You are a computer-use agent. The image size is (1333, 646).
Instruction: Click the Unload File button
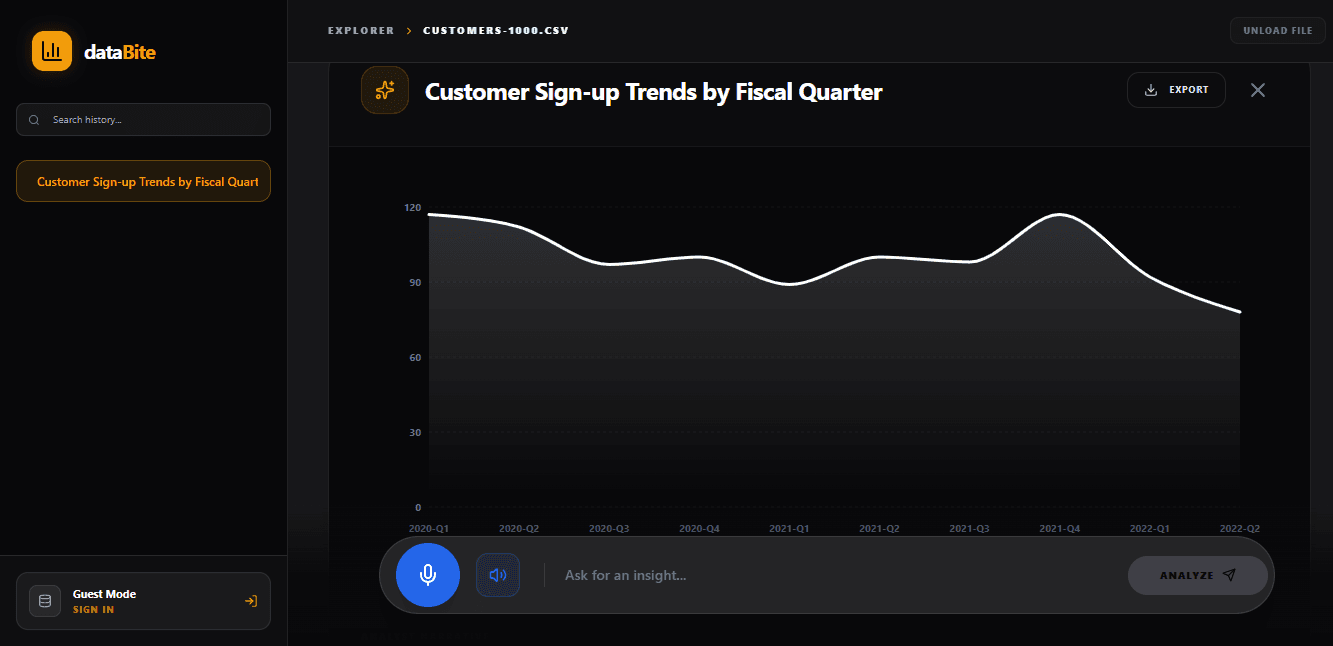1278,31
